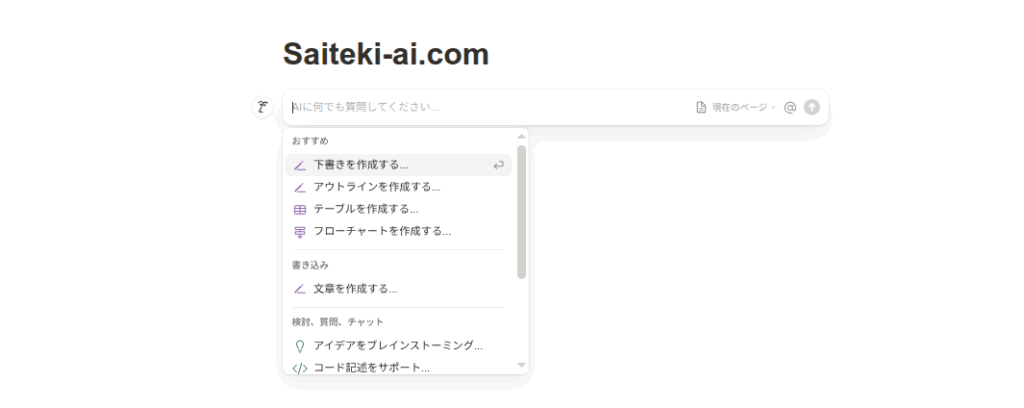
Task: Click the flowchart icon for フローチャートを作成する
Action: click(x=300, y=232)
